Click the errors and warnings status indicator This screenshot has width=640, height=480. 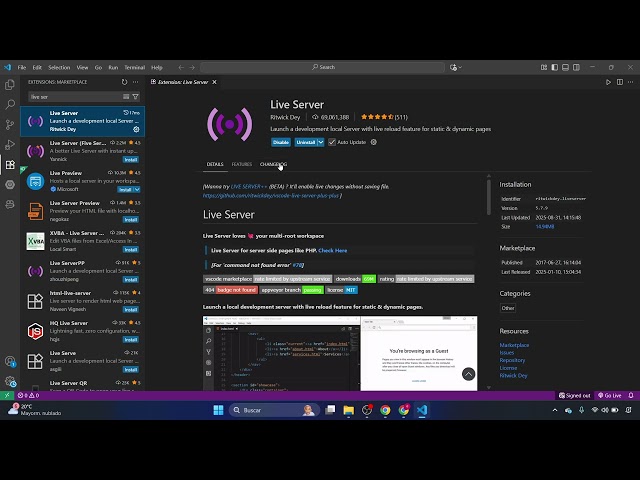pyautogui.click(x=29, y=395)
